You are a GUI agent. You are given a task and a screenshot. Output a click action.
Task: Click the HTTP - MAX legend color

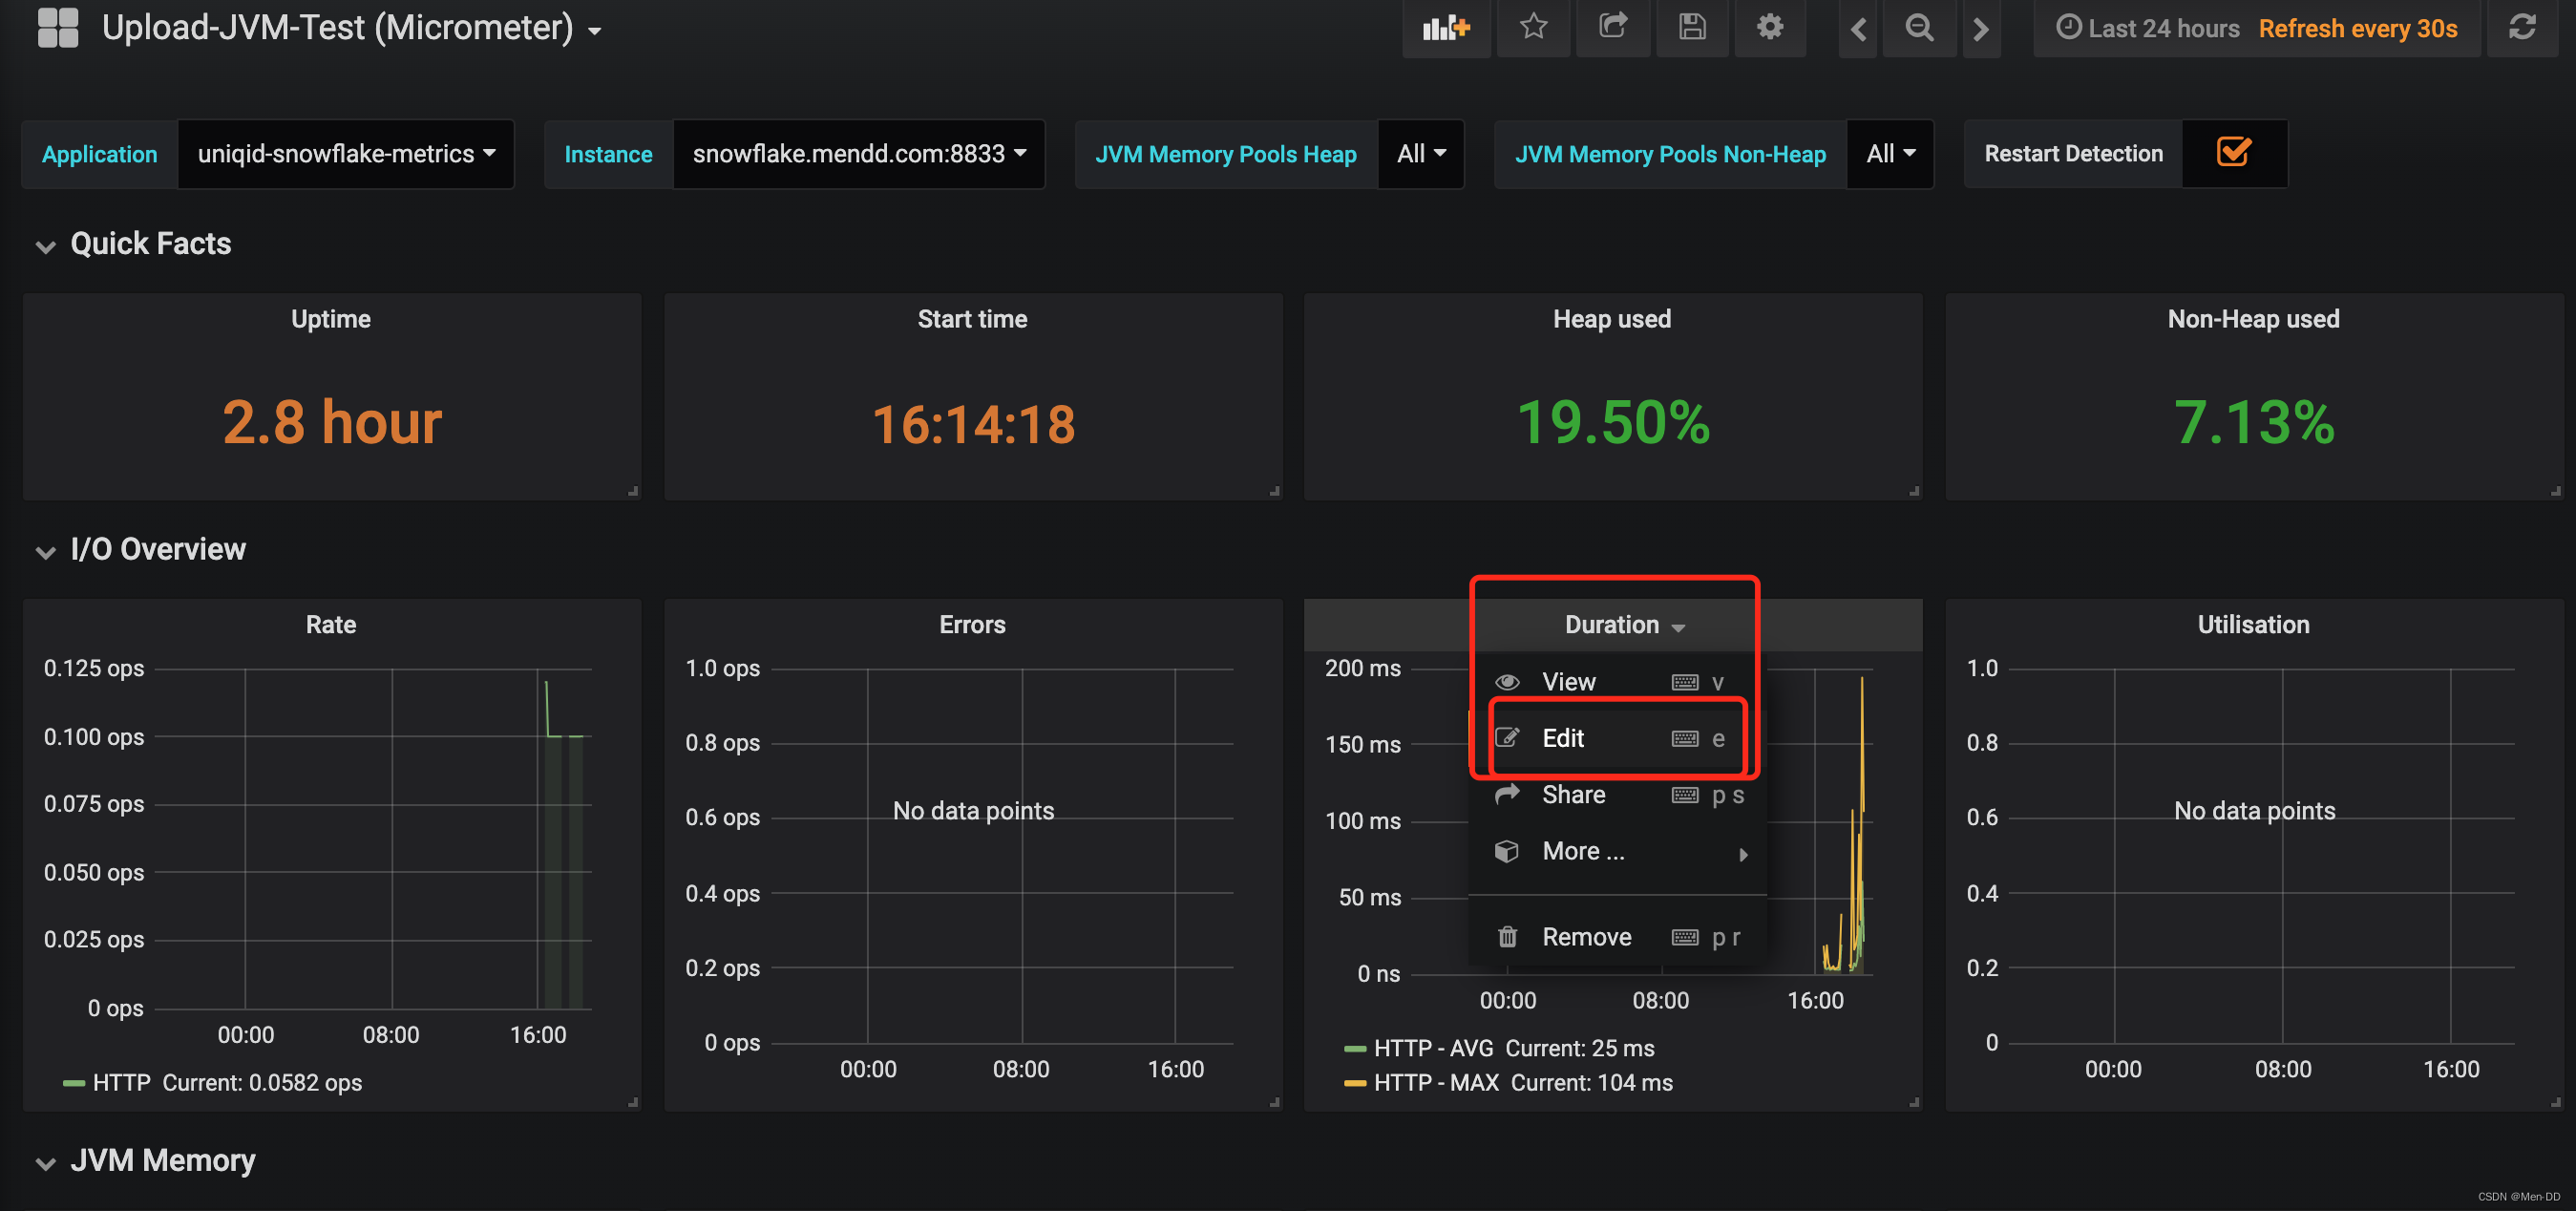[1354, 1083]
